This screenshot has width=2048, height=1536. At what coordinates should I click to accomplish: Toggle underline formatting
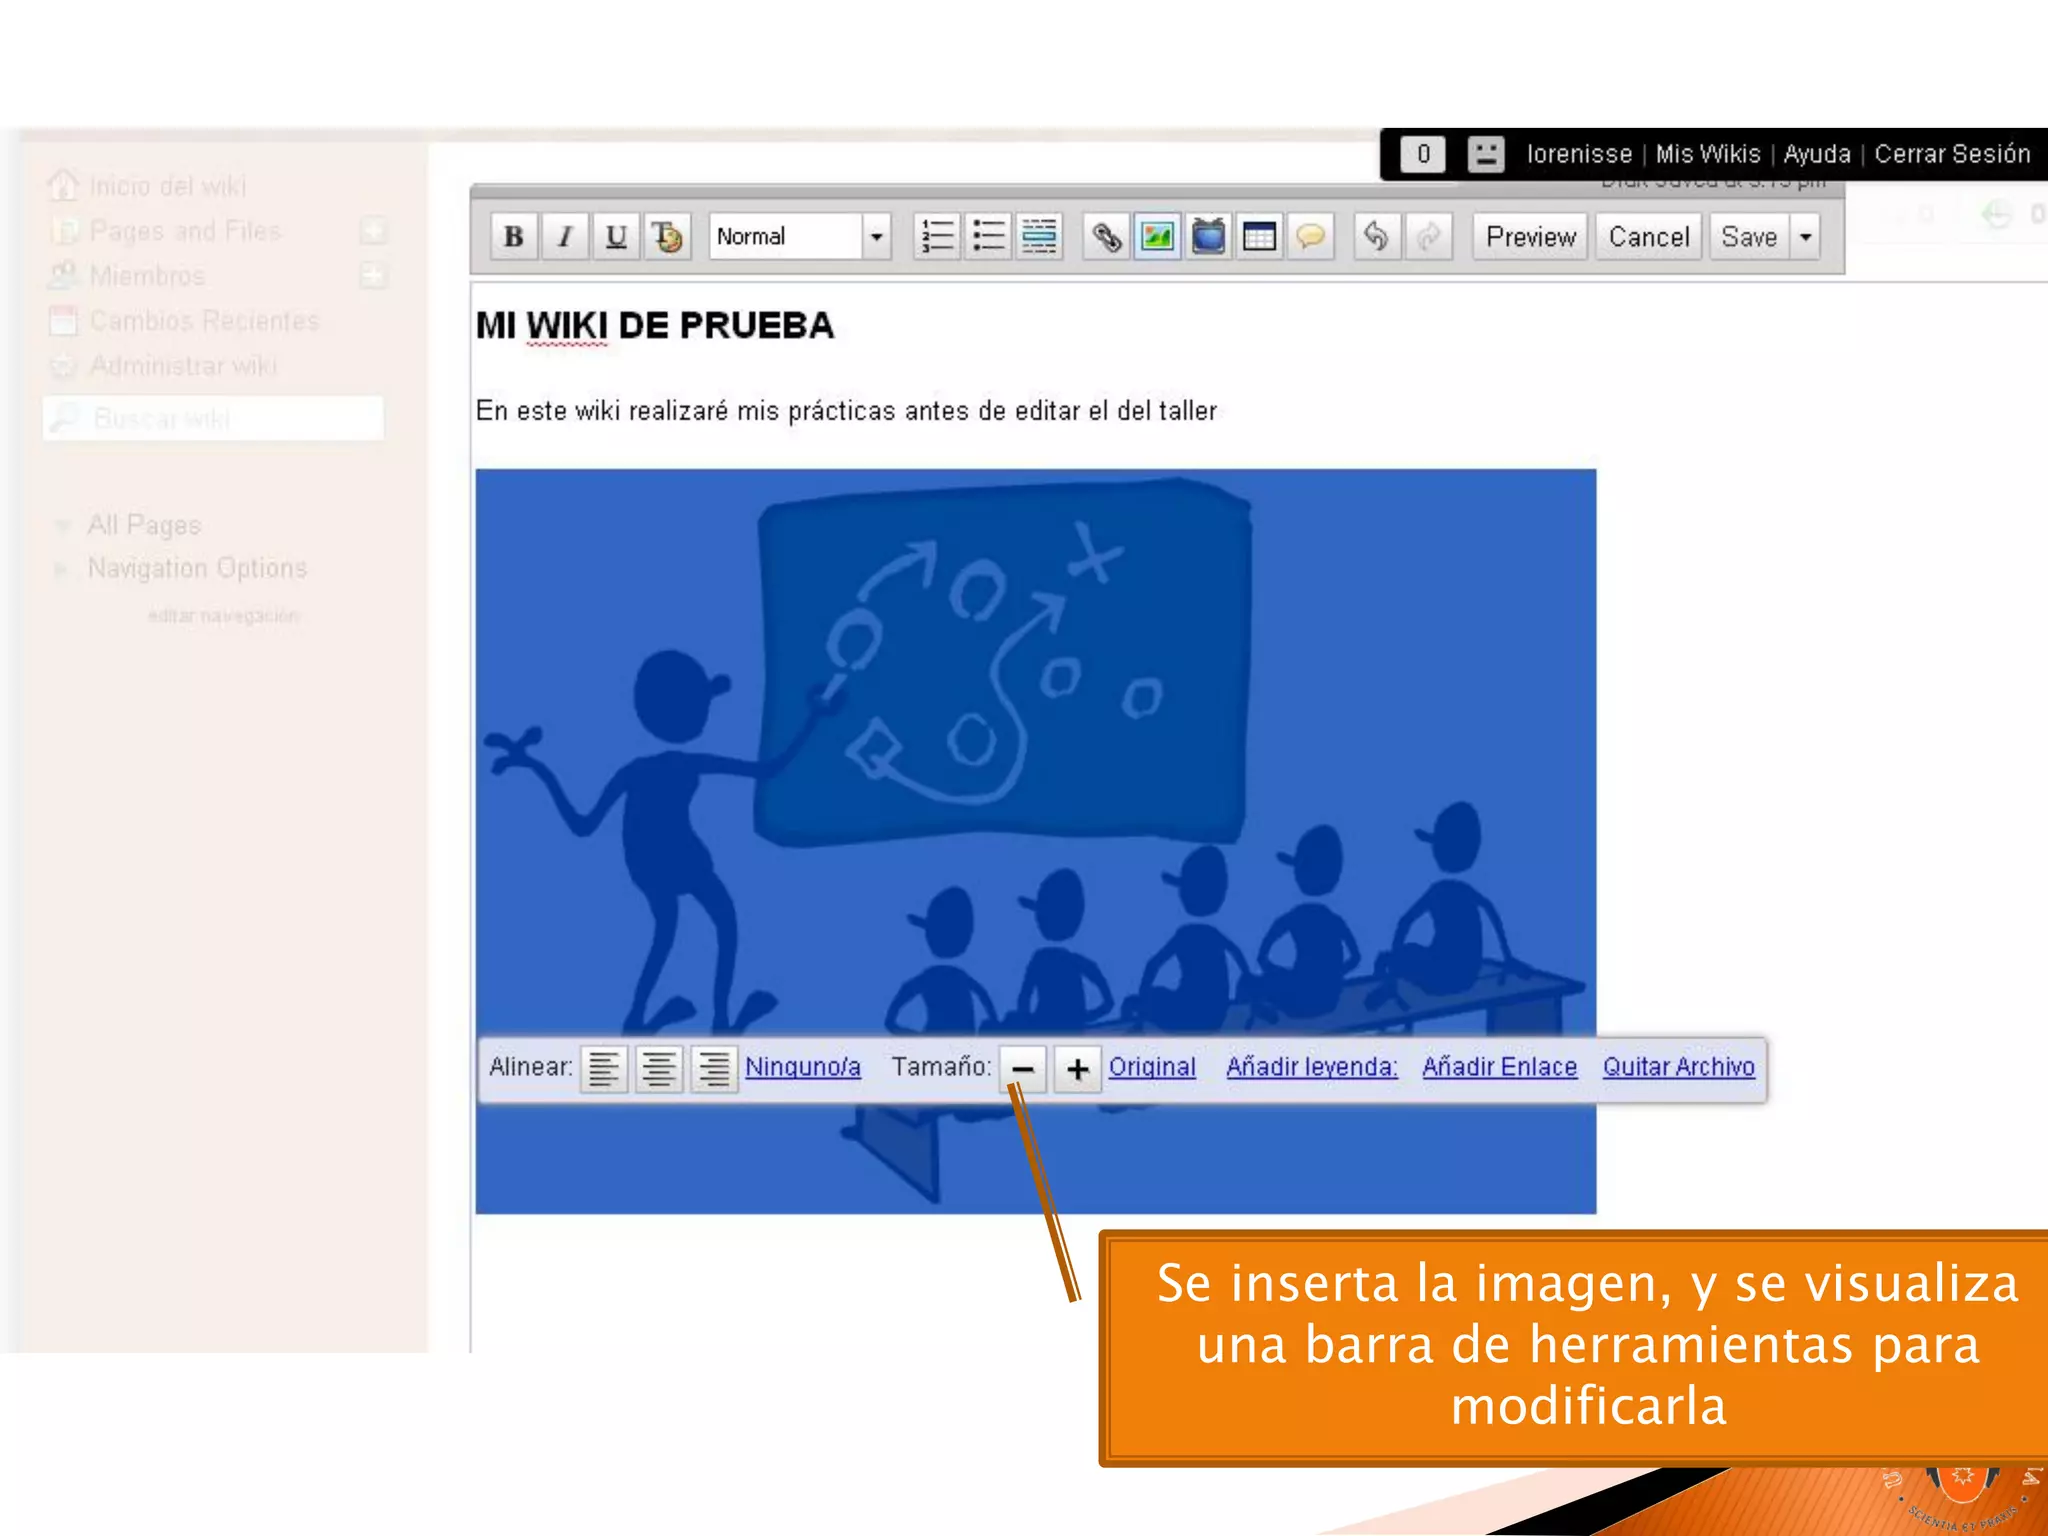tap(616, 237)
